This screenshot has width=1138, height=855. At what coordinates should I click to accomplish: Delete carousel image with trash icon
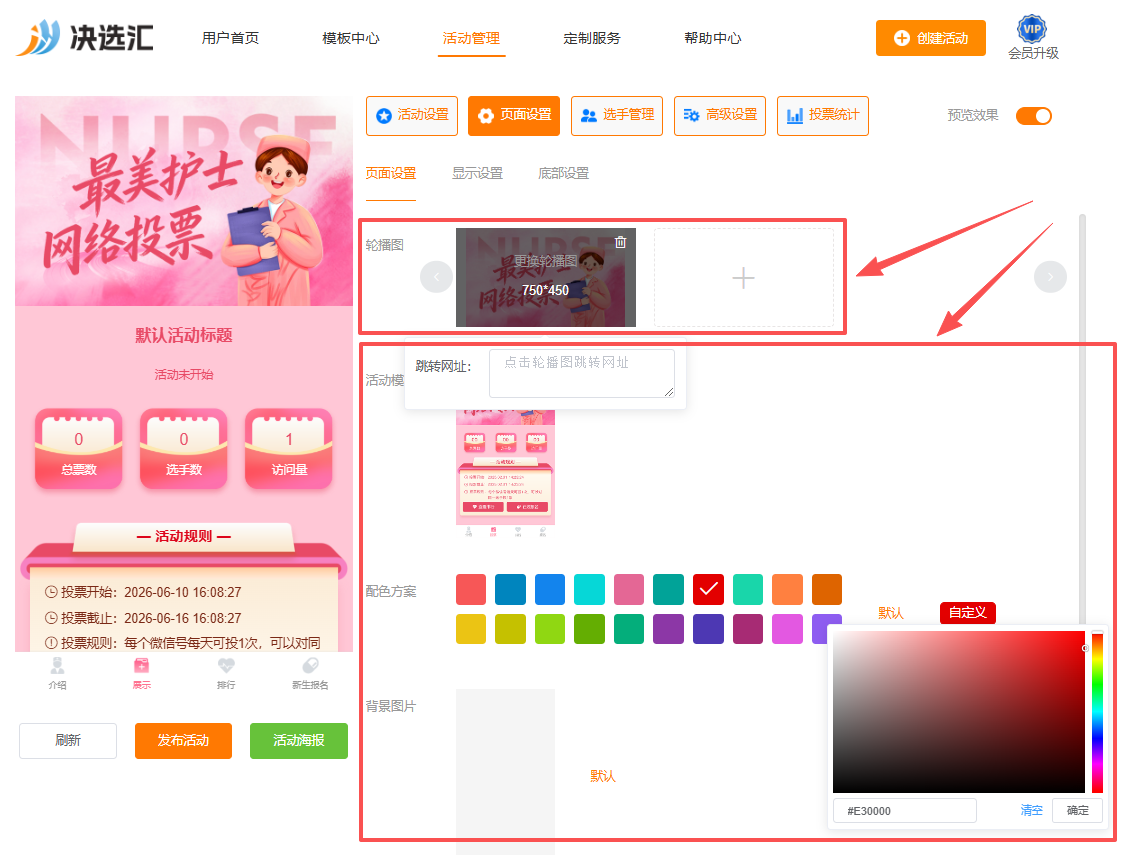pos(621,242)
